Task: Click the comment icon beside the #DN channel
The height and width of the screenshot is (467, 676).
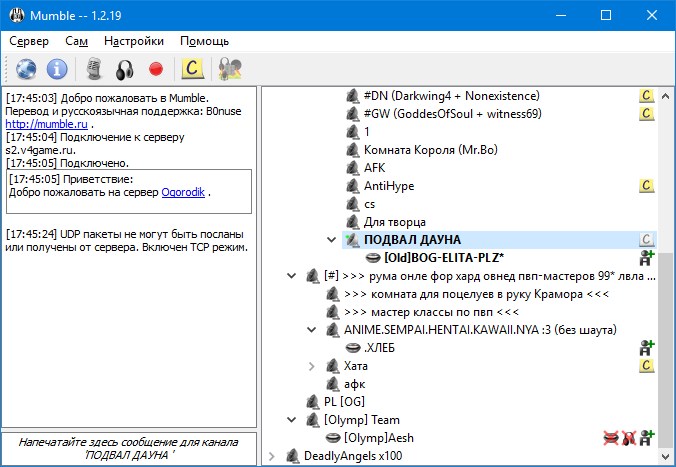Action: pos(646,95)
